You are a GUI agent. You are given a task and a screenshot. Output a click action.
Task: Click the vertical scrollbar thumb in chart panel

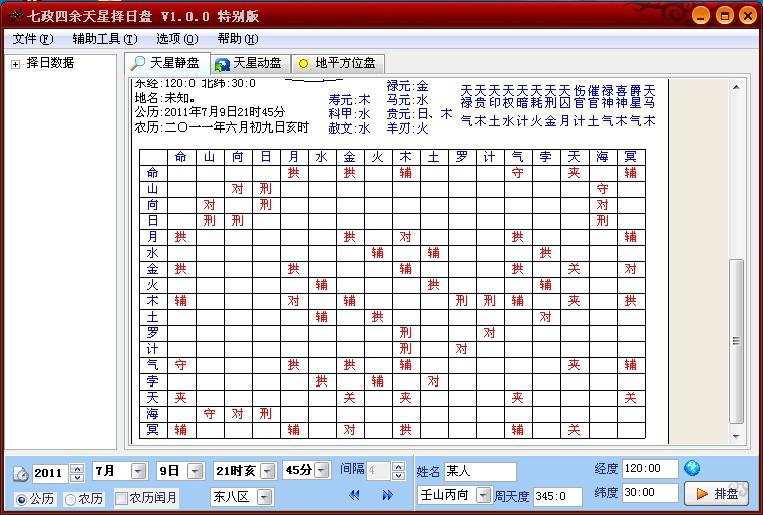pyautogui.click(x=736, y=341)
